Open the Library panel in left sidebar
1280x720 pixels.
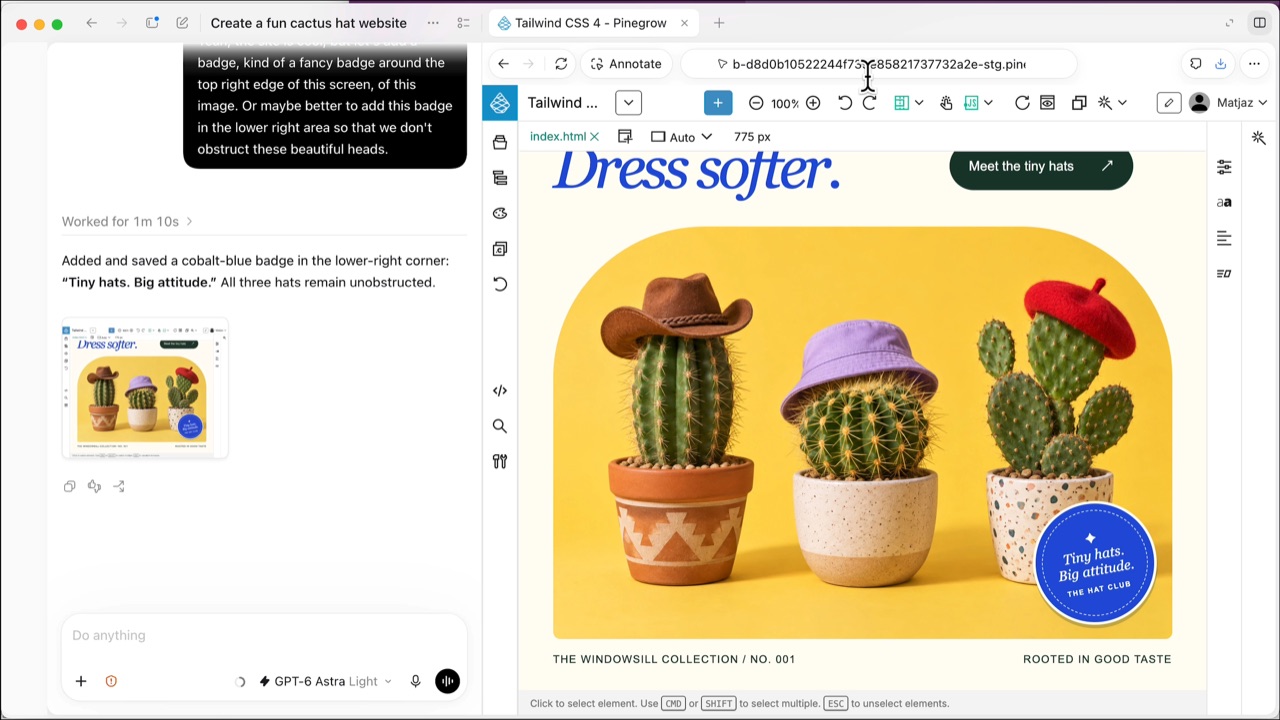tap(500, 142)
